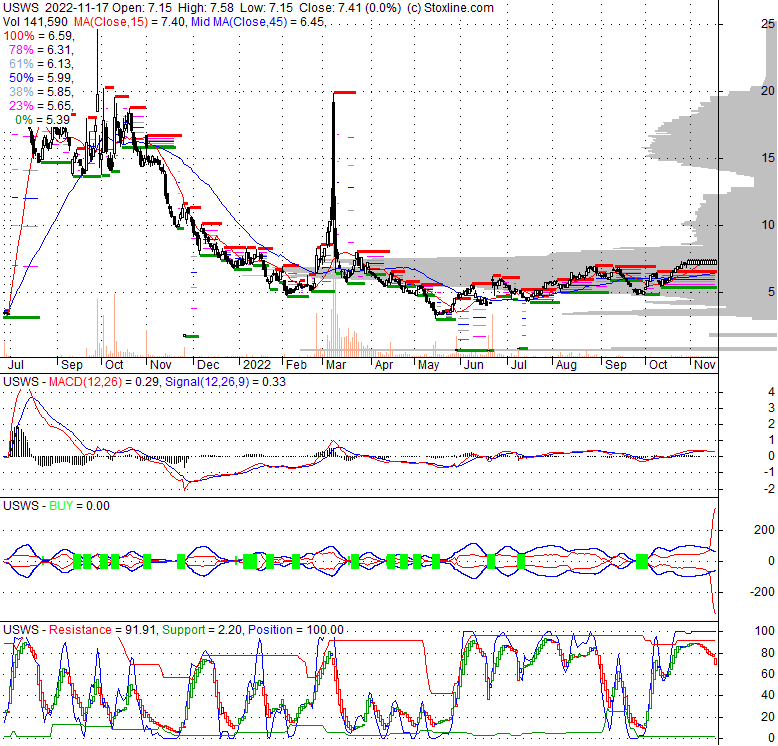Screen dimensions: 778x746
Task: Click the '4' value on MACD axis
Action: click(x=771, y=392)
